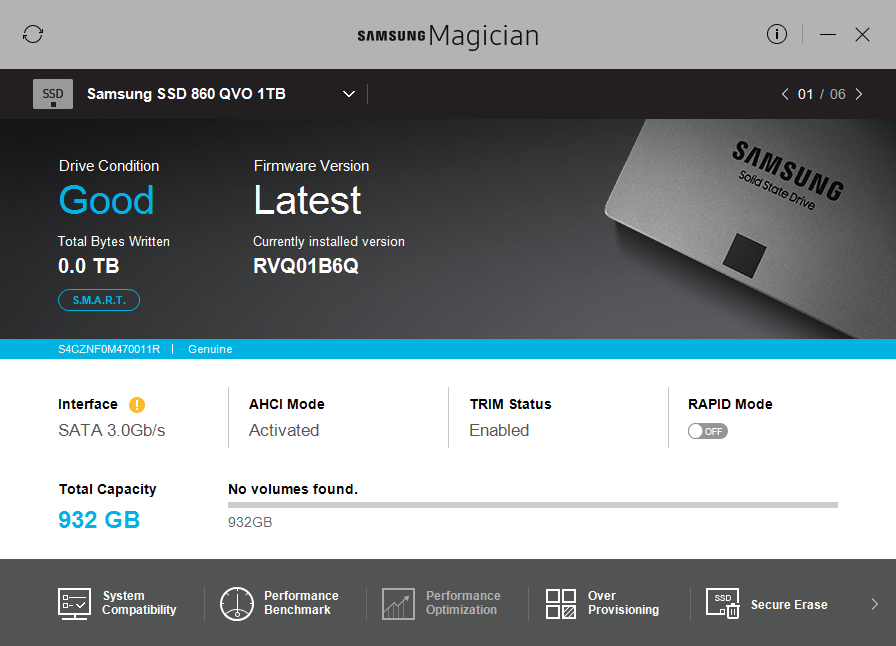The image size is (896, 646).
Task: Select Samsung SSD 860 QVO 1TB drive name
Action: pos(186,94)
